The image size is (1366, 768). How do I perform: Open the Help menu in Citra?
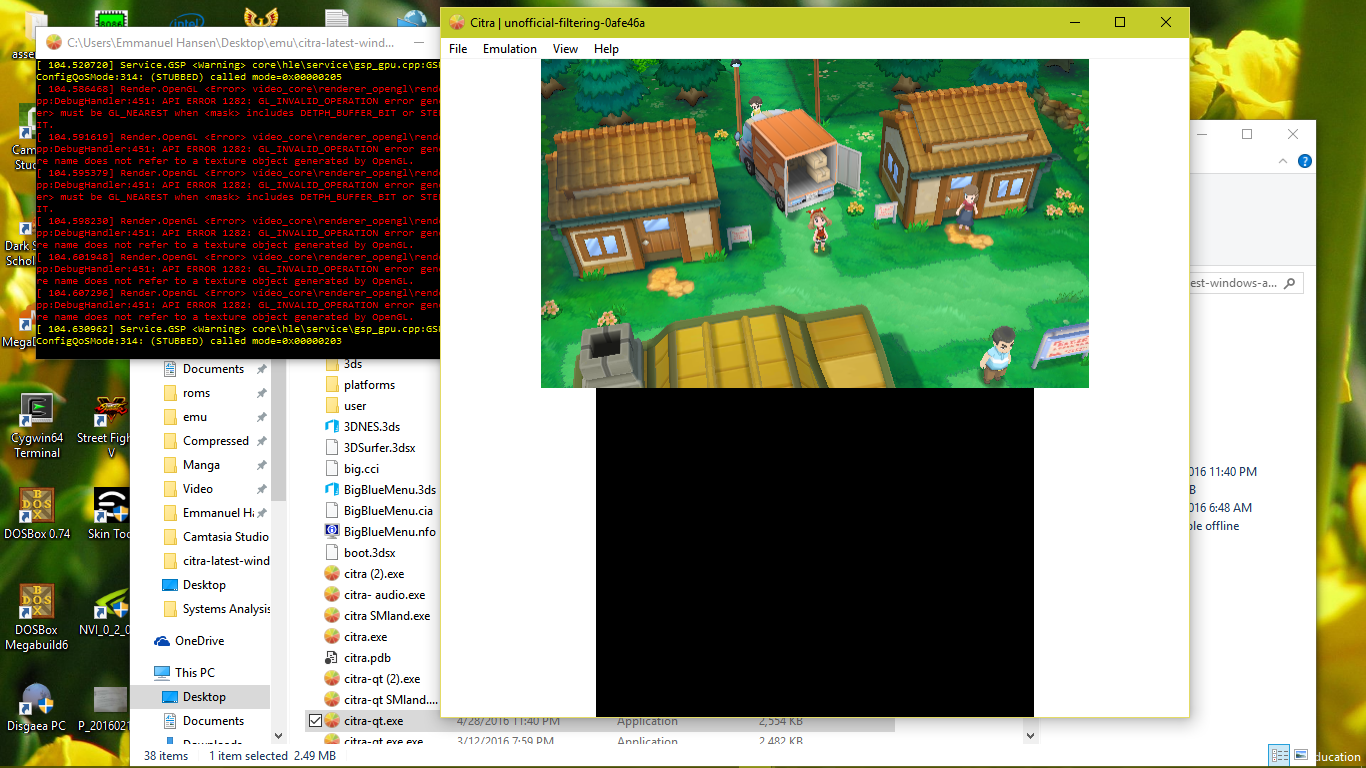point(606,49)
